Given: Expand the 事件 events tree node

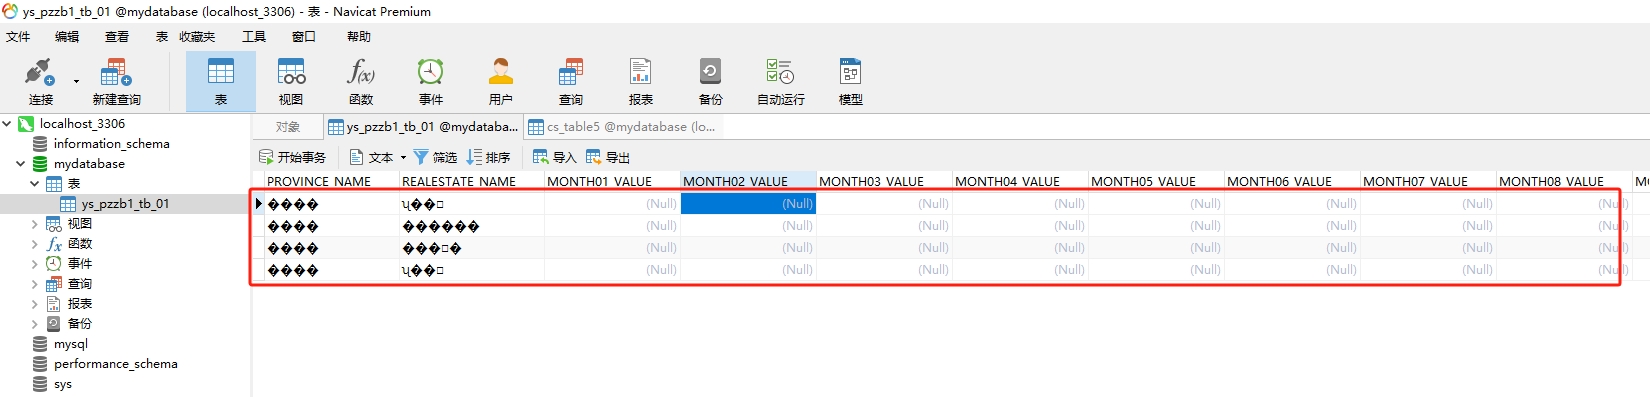Looking at the screenshot, I should click(35, 264).
